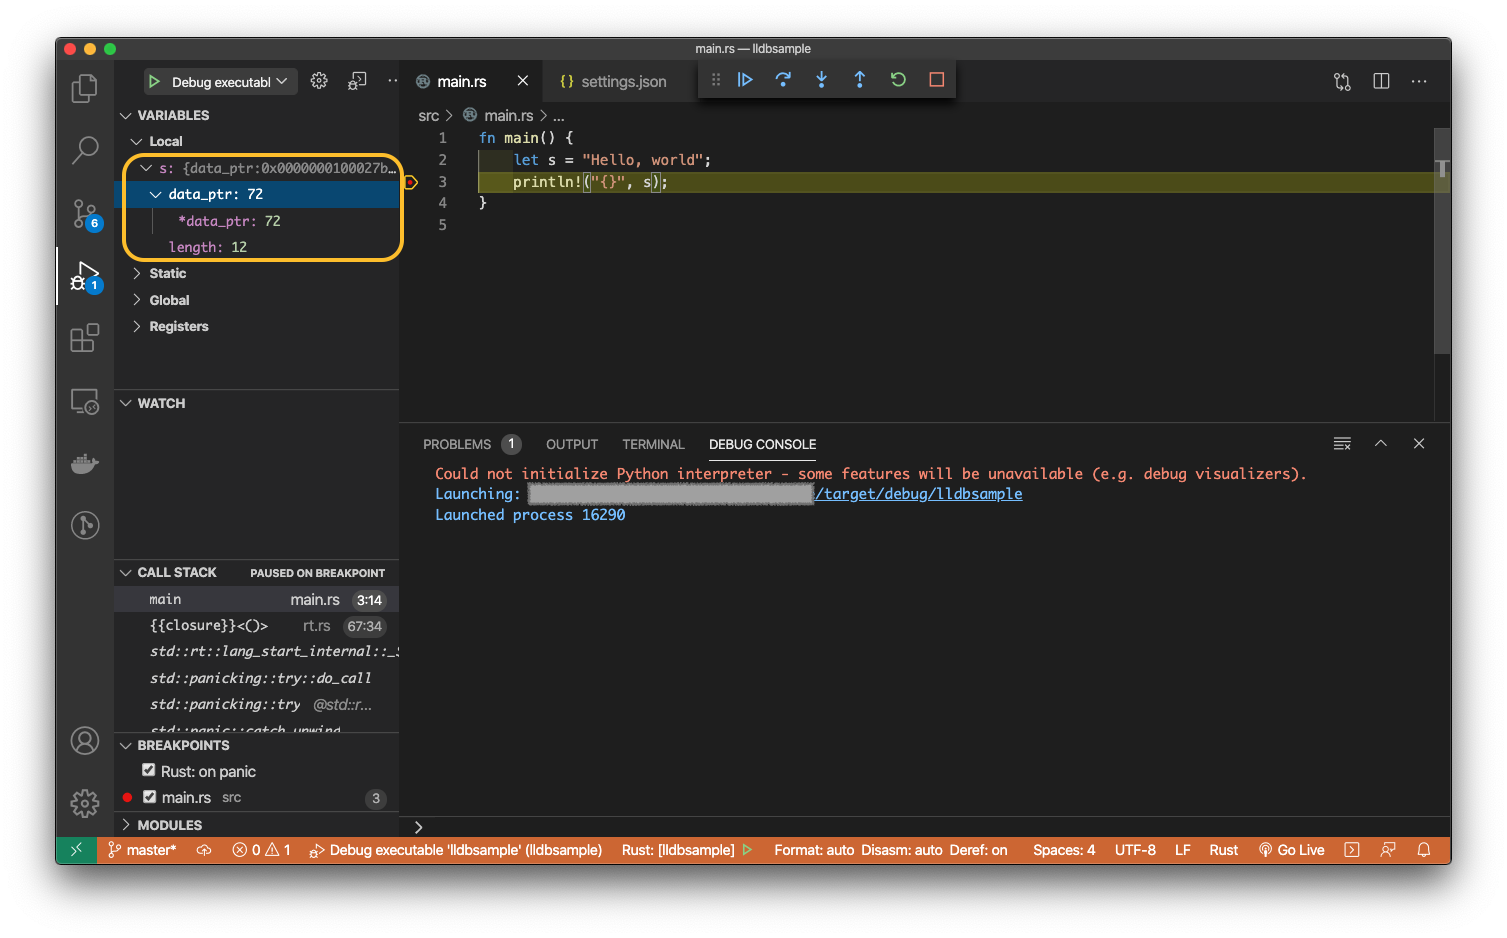Click the Step Out debug icon
This screenshot has width=1507, height=938.
[x=859, y=80]
